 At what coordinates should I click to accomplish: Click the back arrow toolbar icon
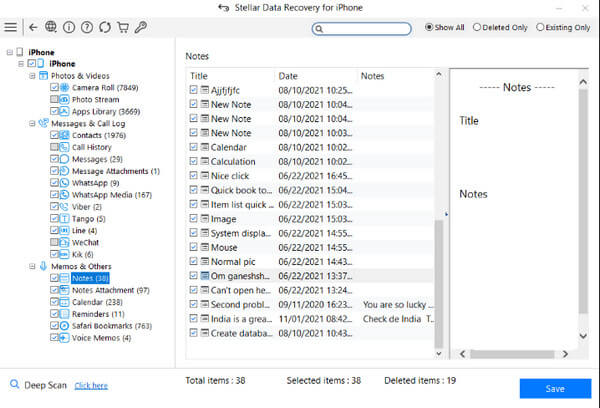tap(33, 27)
